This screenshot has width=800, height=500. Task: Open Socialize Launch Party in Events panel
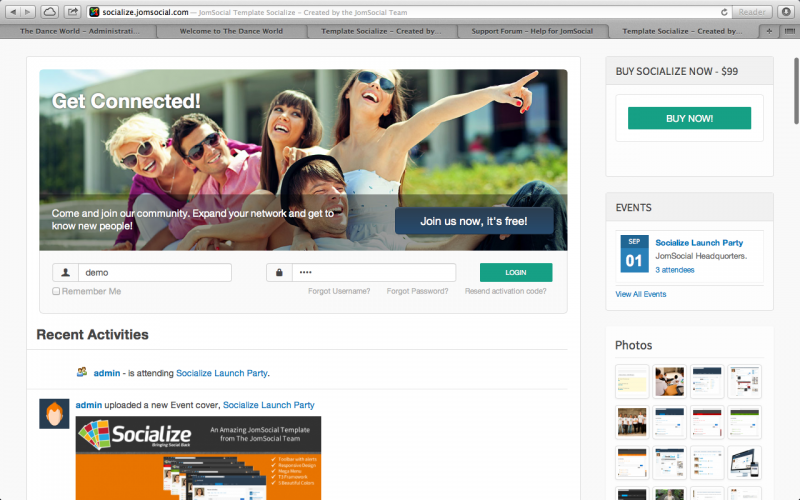pos(699,243)
